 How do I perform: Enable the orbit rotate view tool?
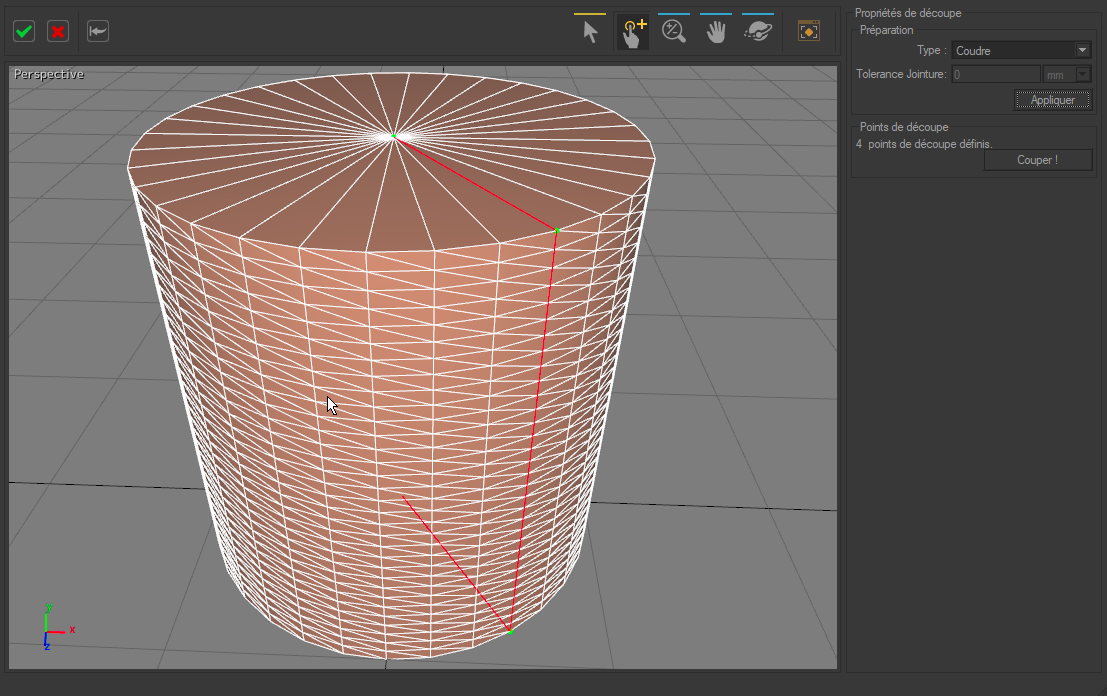[758, 32]
